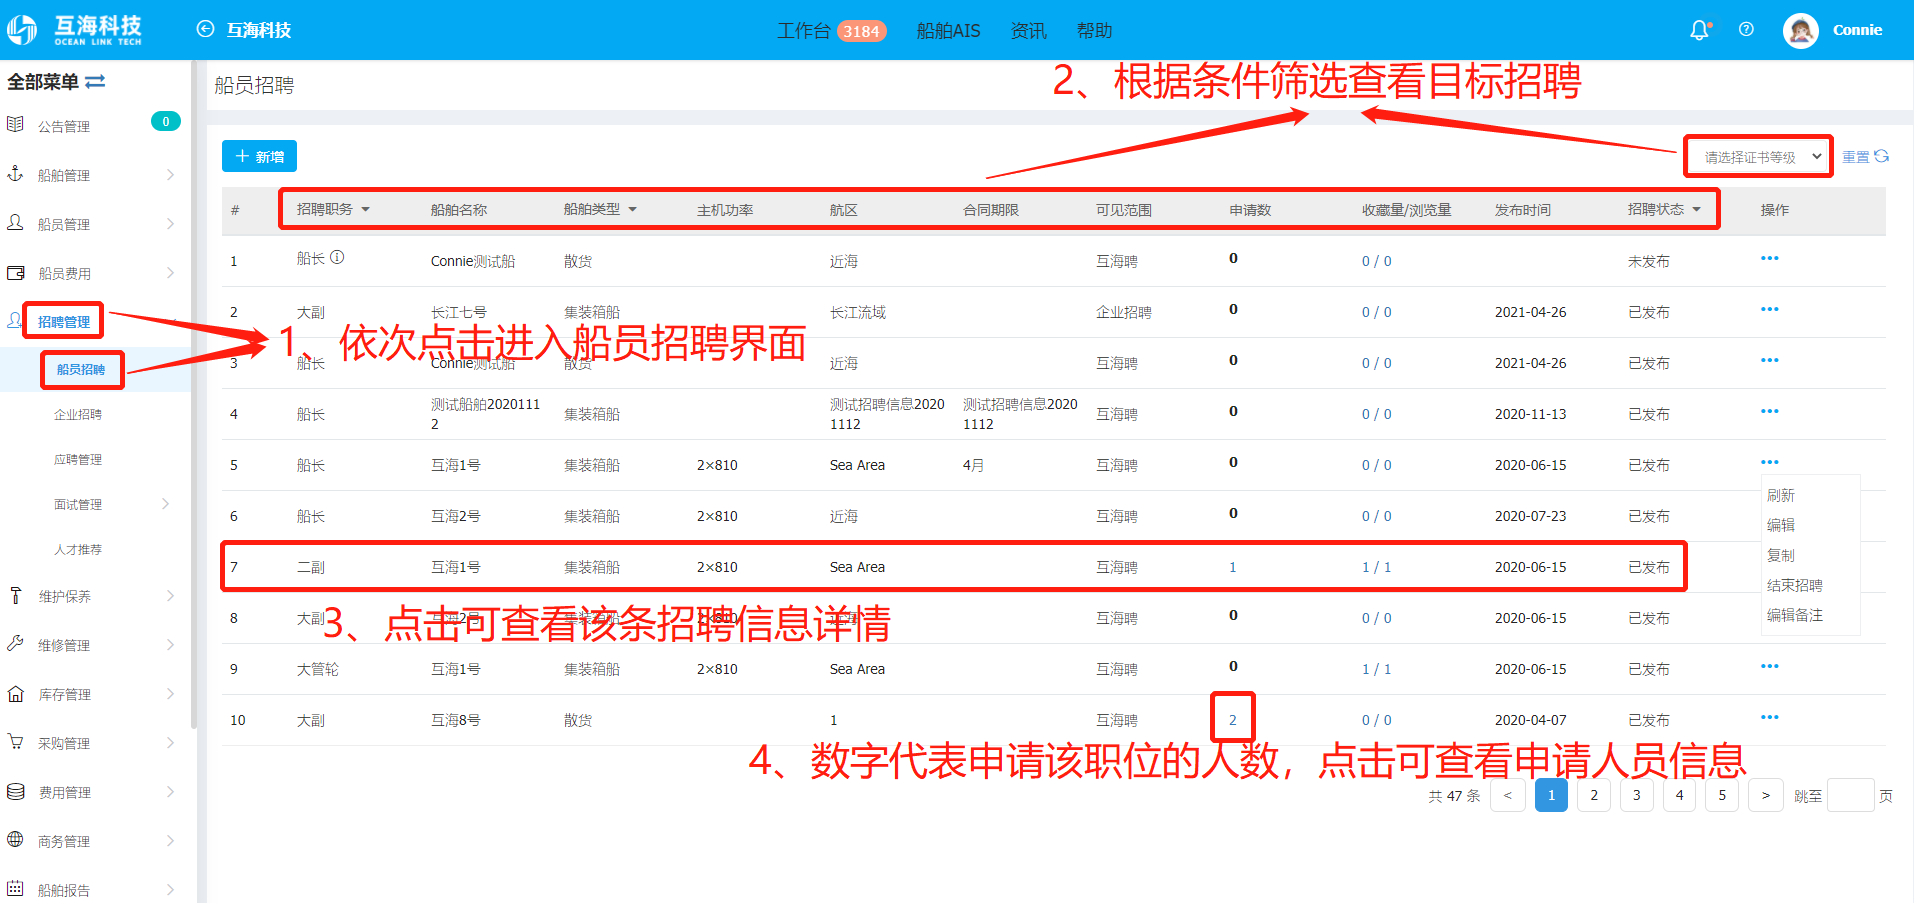Click the 船员管理 person icon
This screenshot has width=1914, height=903.
click(x=15, y=223)
